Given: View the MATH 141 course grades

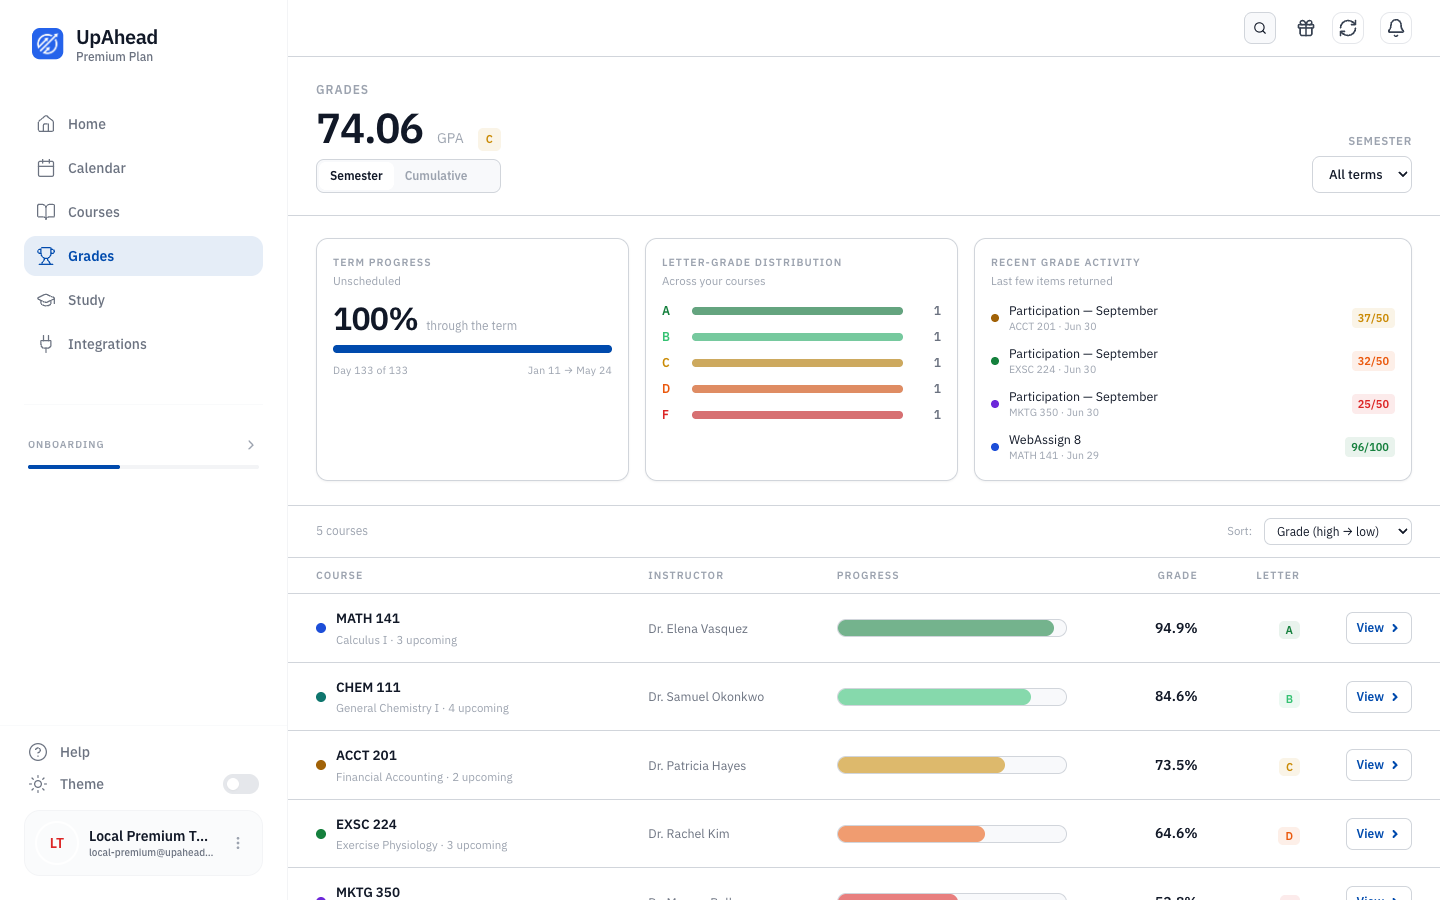Looking at the screenshot, I should coord(1378,628).
